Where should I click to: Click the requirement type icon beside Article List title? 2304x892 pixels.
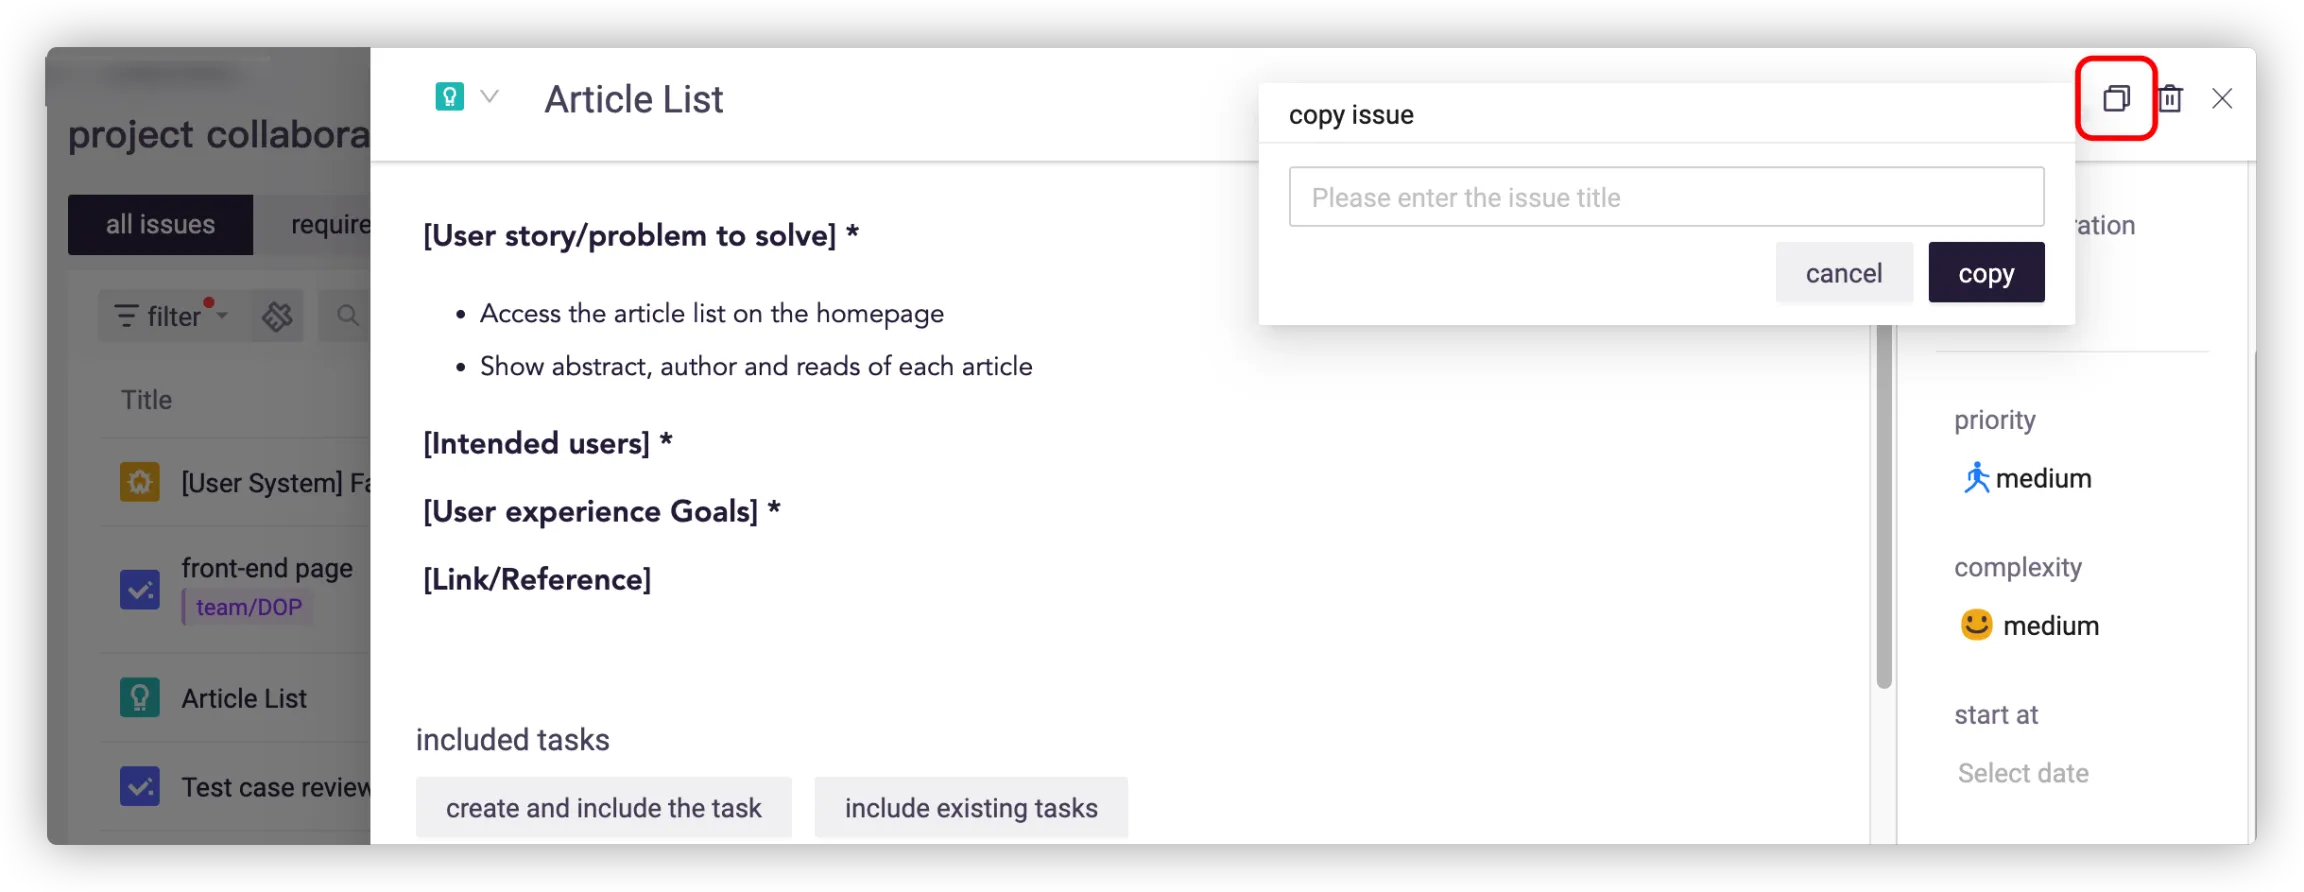coord(450,97)
